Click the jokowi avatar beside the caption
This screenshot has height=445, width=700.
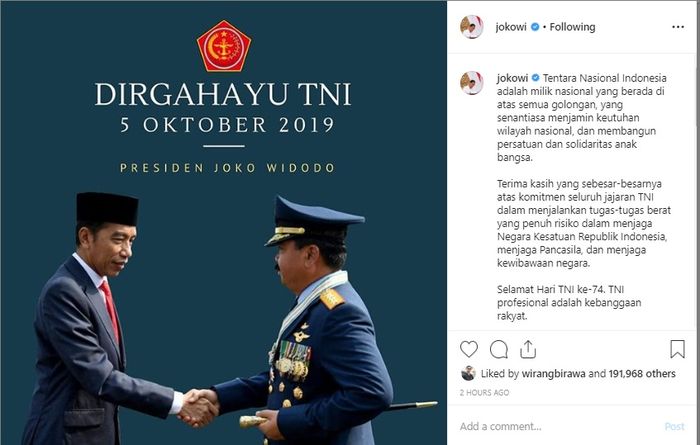click(x=471, y=83)
